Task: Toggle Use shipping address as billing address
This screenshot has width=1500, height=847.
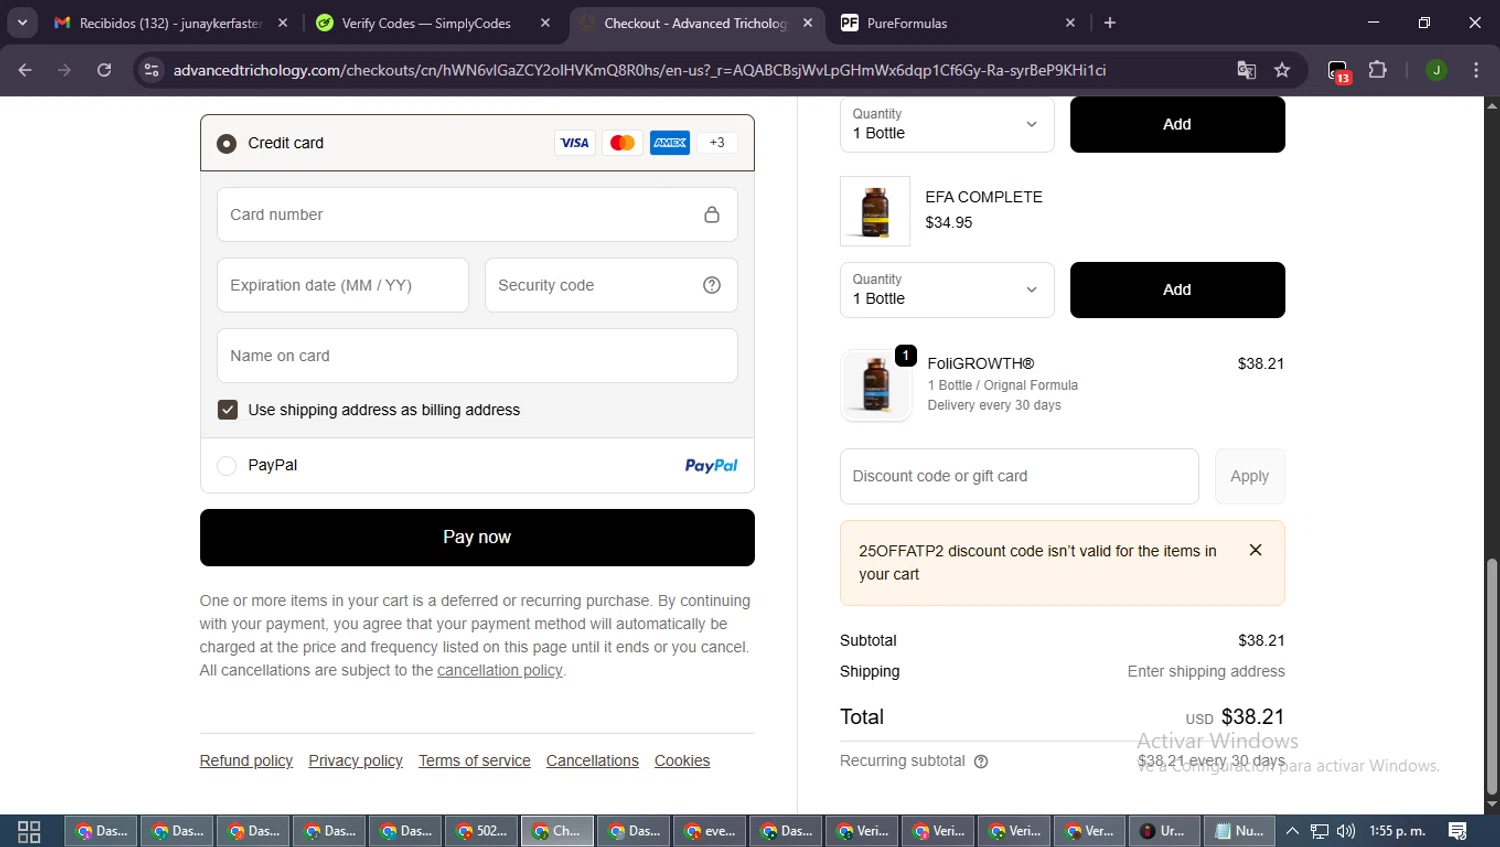Action: (x=228, y=410)
